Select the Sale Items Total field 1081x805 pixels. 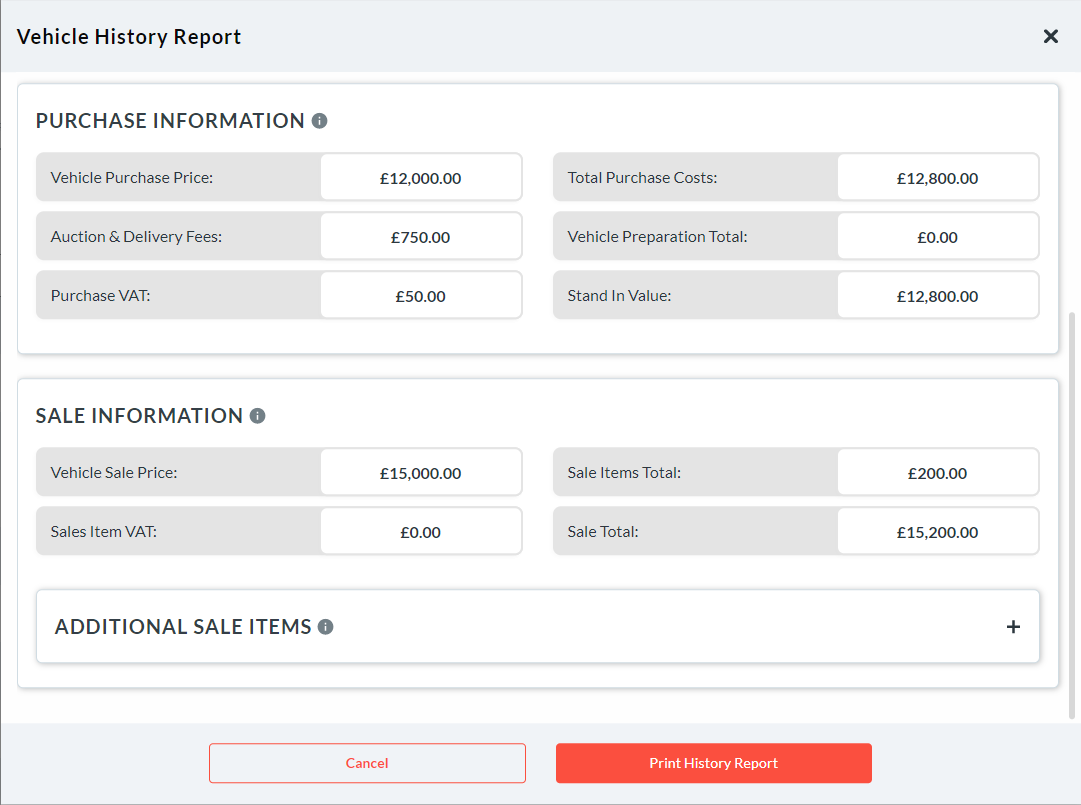coord(937,473)
